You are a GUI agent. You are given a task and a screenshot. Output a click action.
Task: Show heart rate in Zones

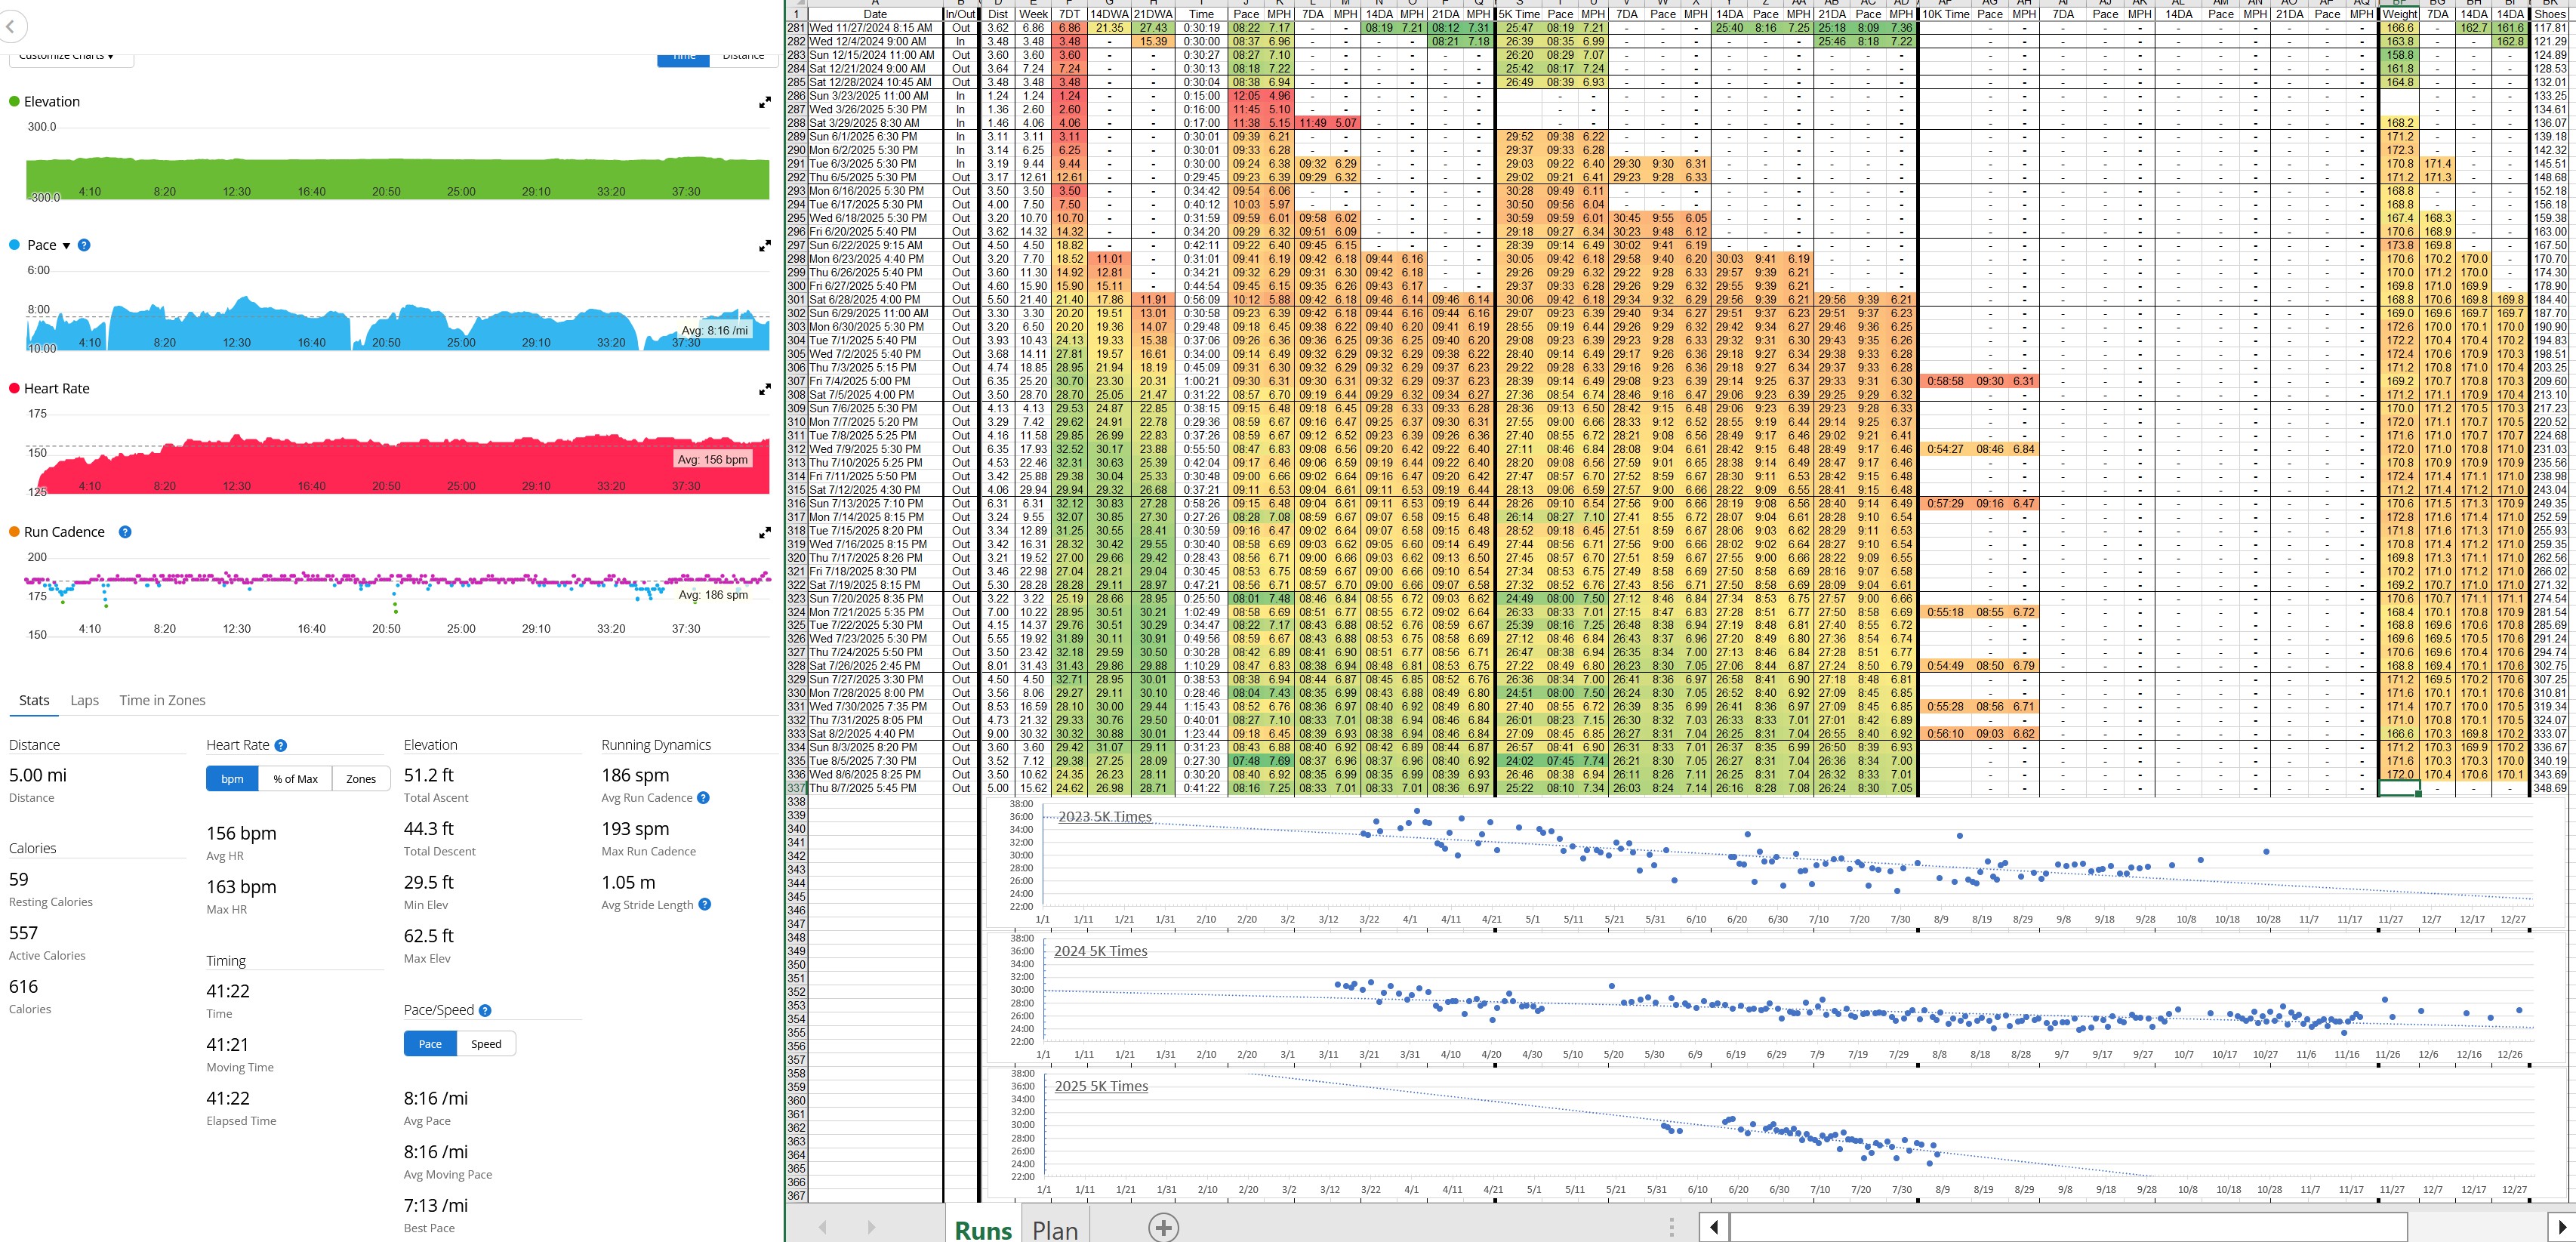tap(361, 779)
